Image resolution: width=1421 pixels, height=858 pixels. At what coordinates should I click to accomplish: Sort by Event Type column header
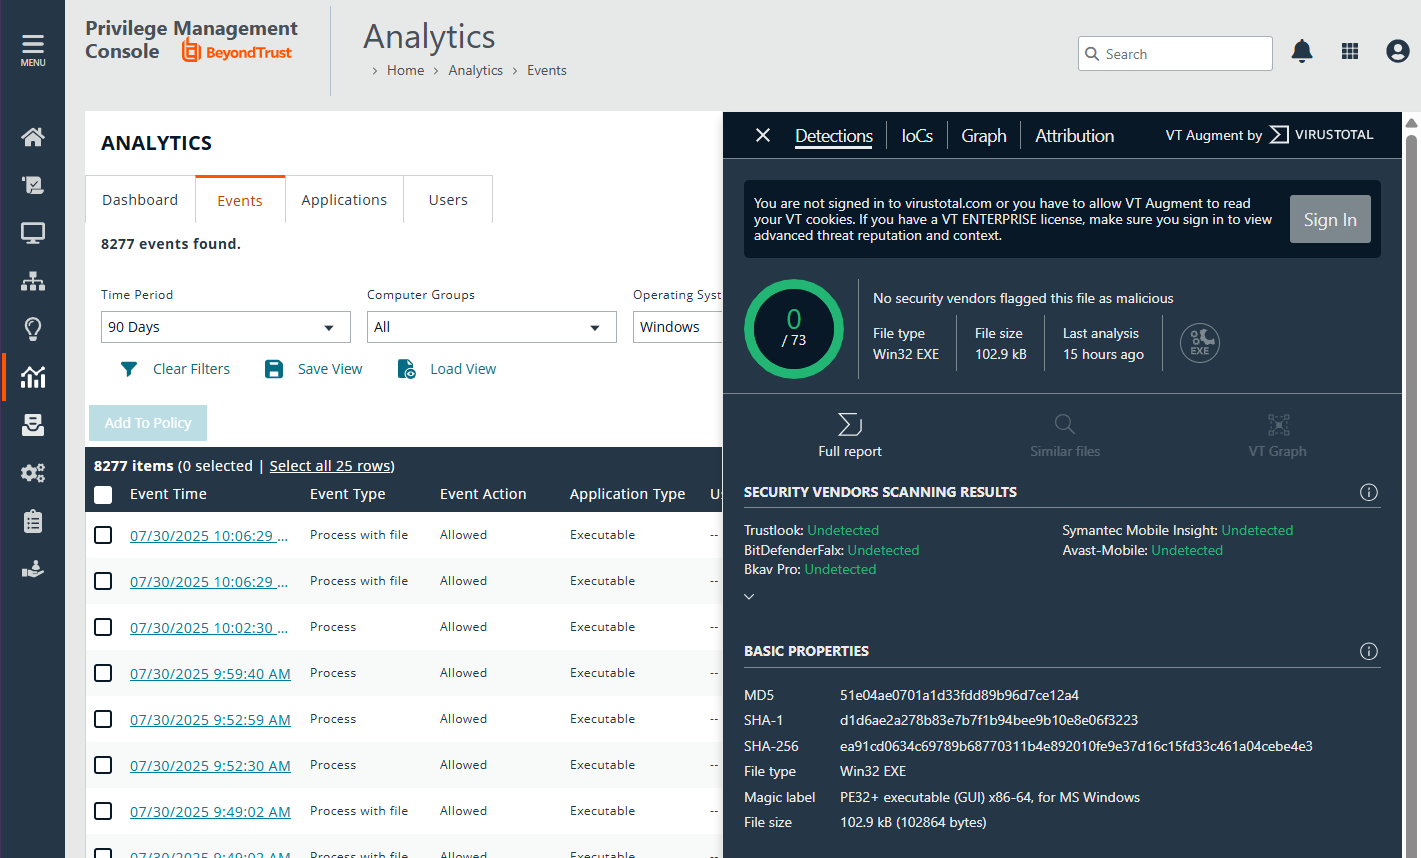click(347, 494)
